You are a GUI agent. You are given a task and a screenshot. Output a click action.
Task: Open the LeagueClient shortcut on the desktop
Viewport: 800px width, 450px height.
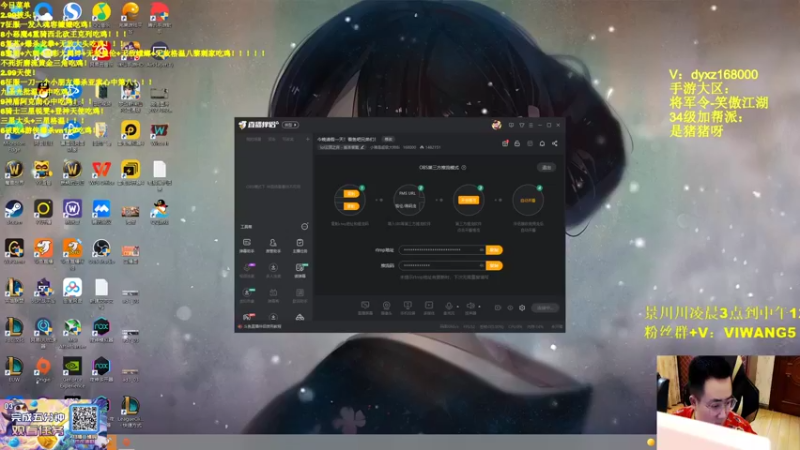(131, 411)
